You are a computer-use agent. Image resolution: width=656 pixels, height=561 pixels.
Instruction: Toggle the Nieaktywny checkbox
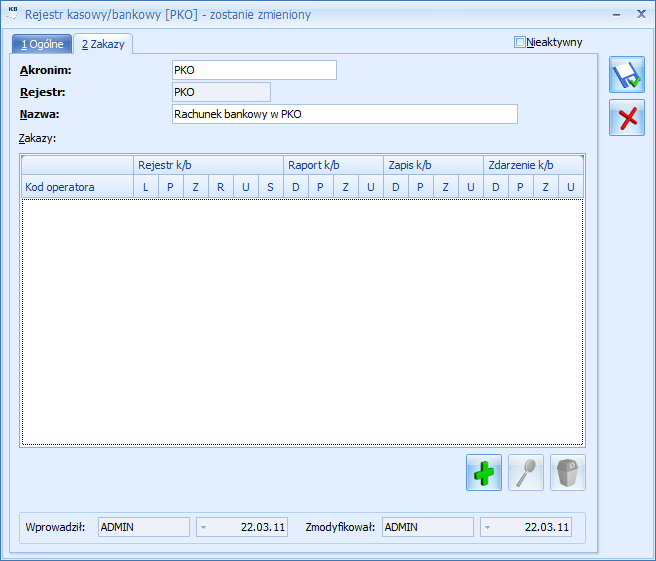(x=519, y=42)
